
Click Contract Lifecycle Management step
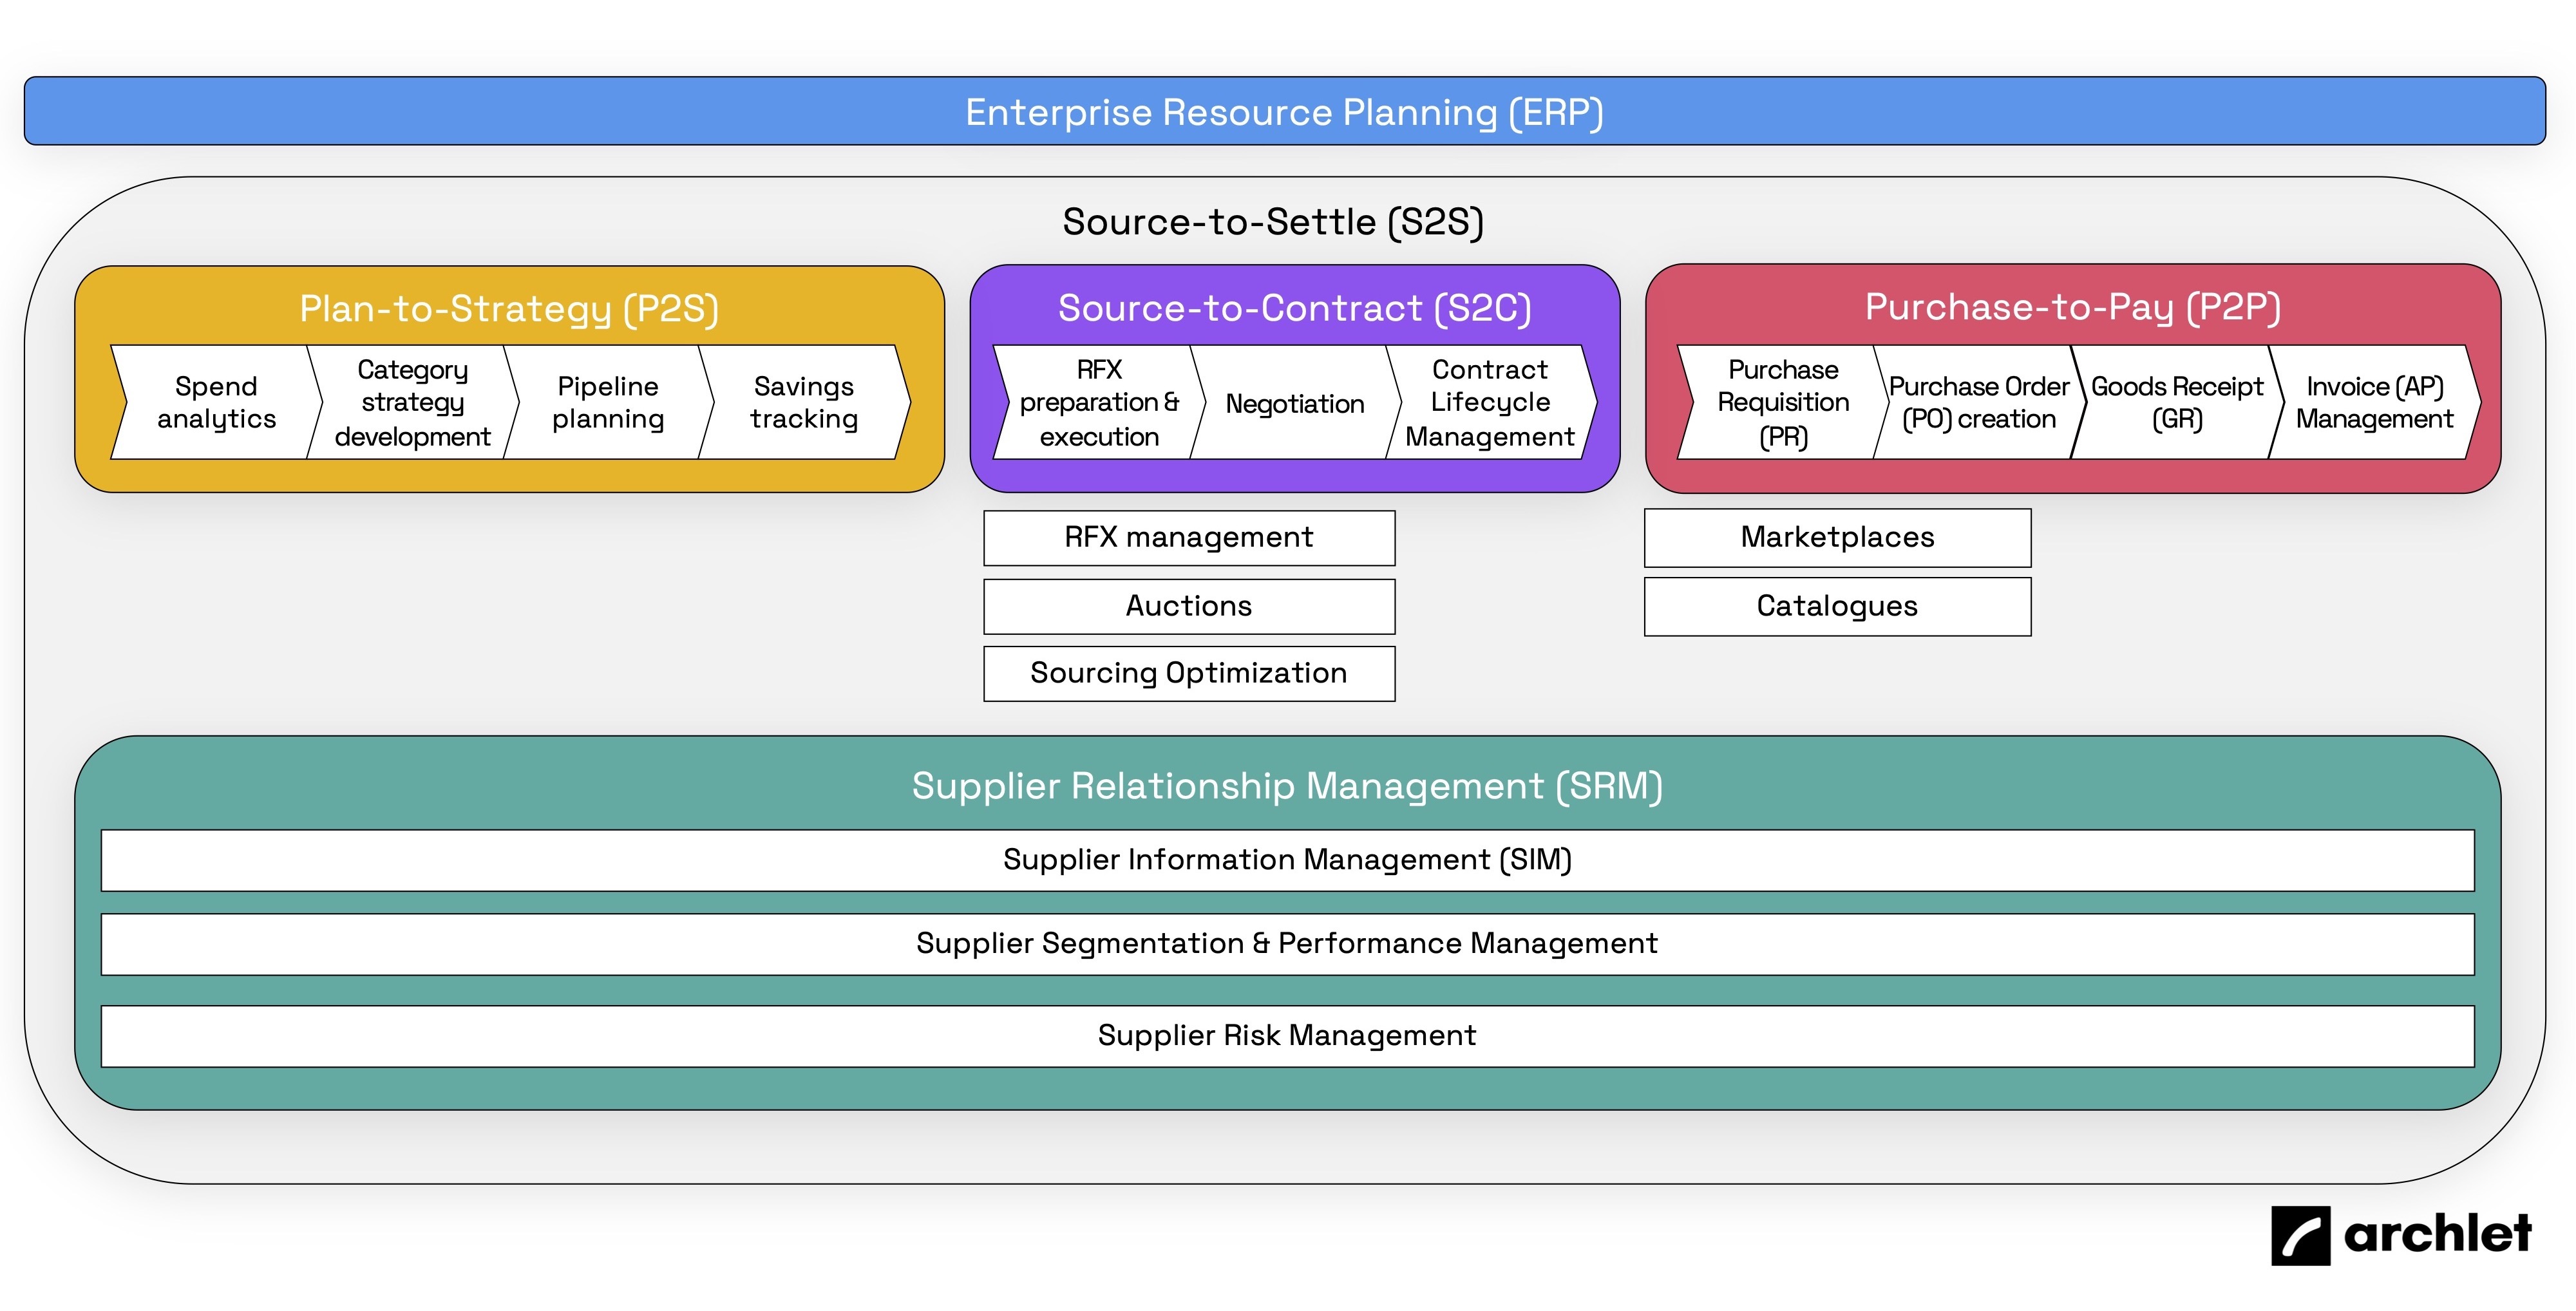coord(1489,402)
